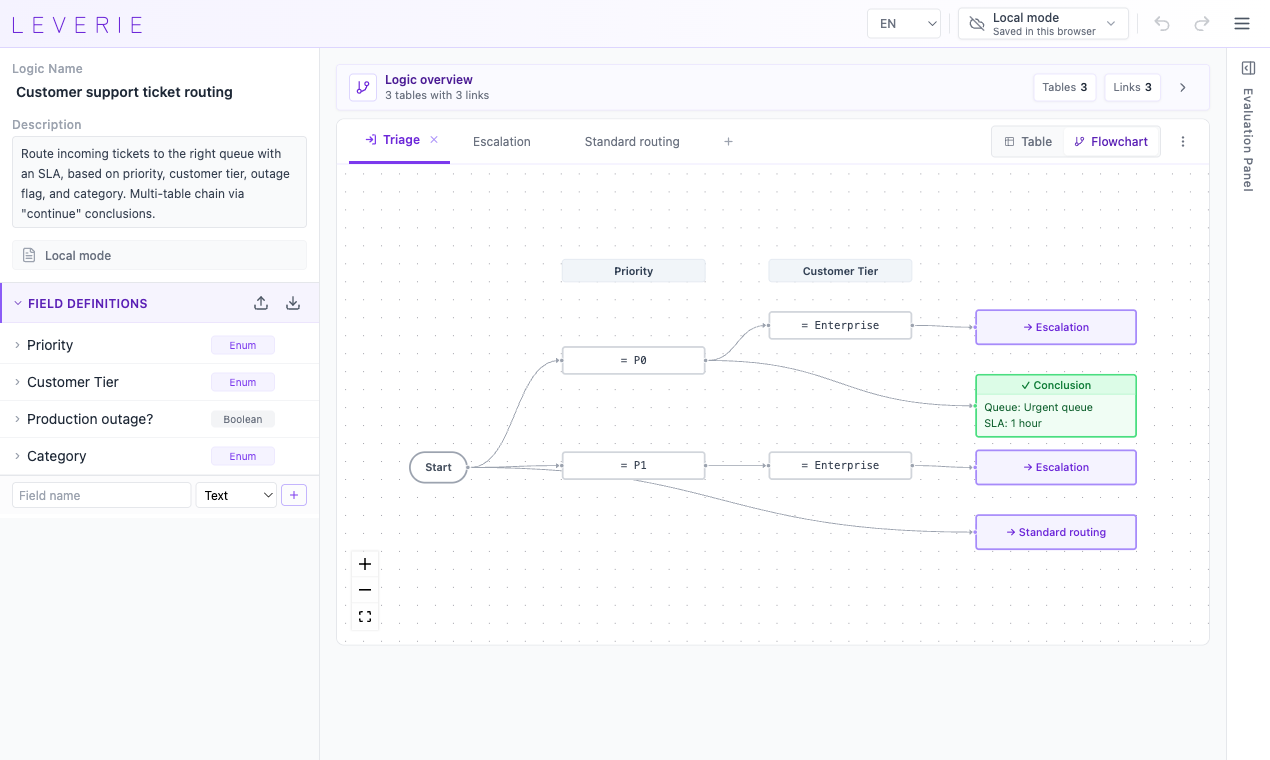Zoom out on the flowchart canvas

pyautogui.click(x=365, y=590)
